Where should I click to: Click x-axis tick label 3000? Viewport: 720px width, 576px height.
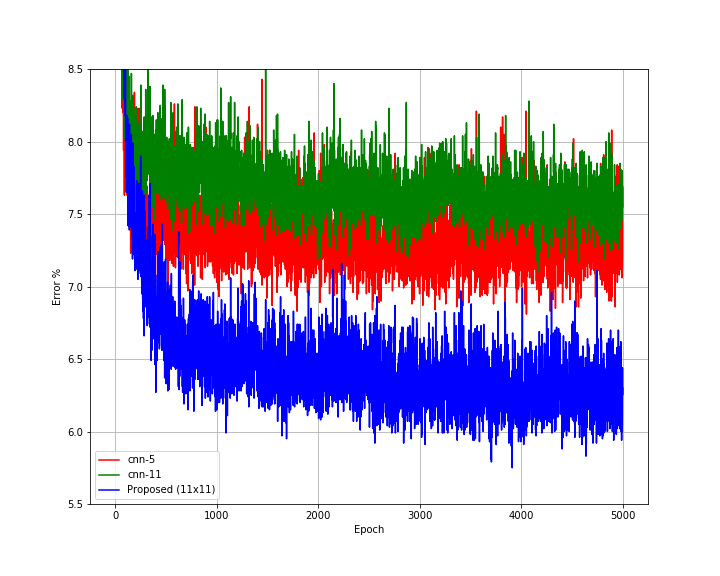pyautogui.click(x=420, y=515)
